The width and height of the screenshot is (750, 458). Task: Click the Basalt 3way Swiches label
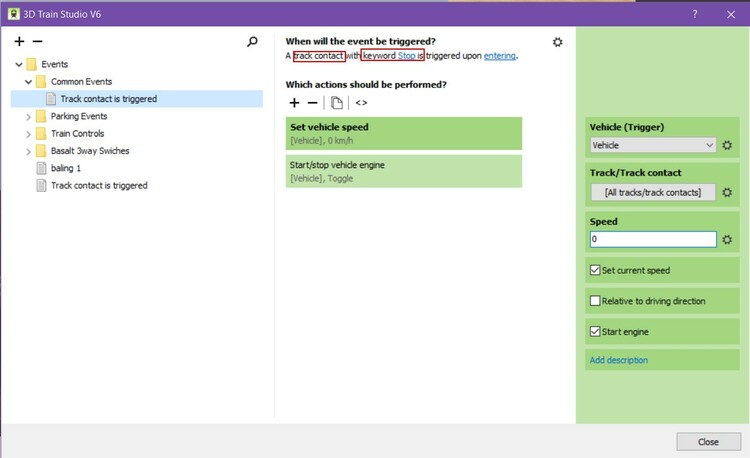[x=90, y=151]
